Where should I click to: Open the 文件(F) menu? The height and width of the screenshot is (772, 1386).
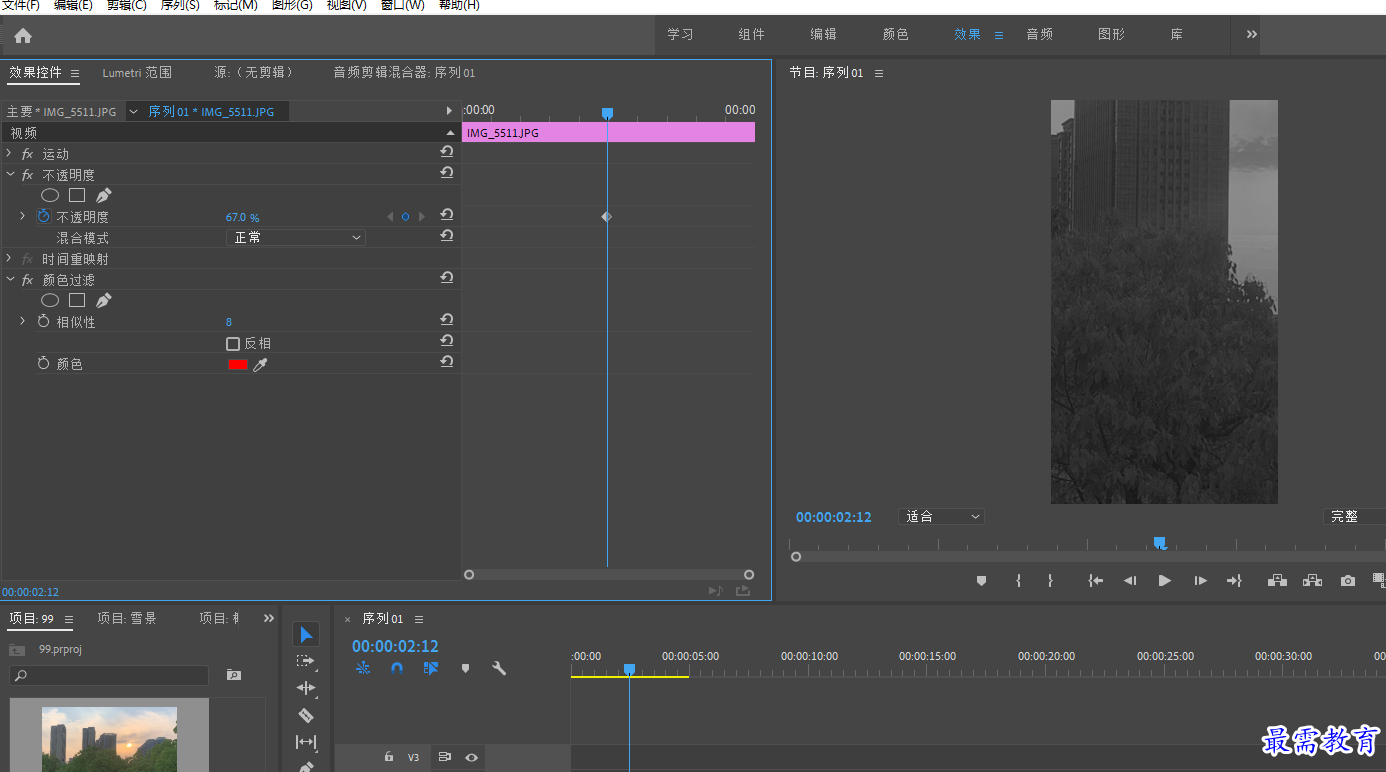20,6
